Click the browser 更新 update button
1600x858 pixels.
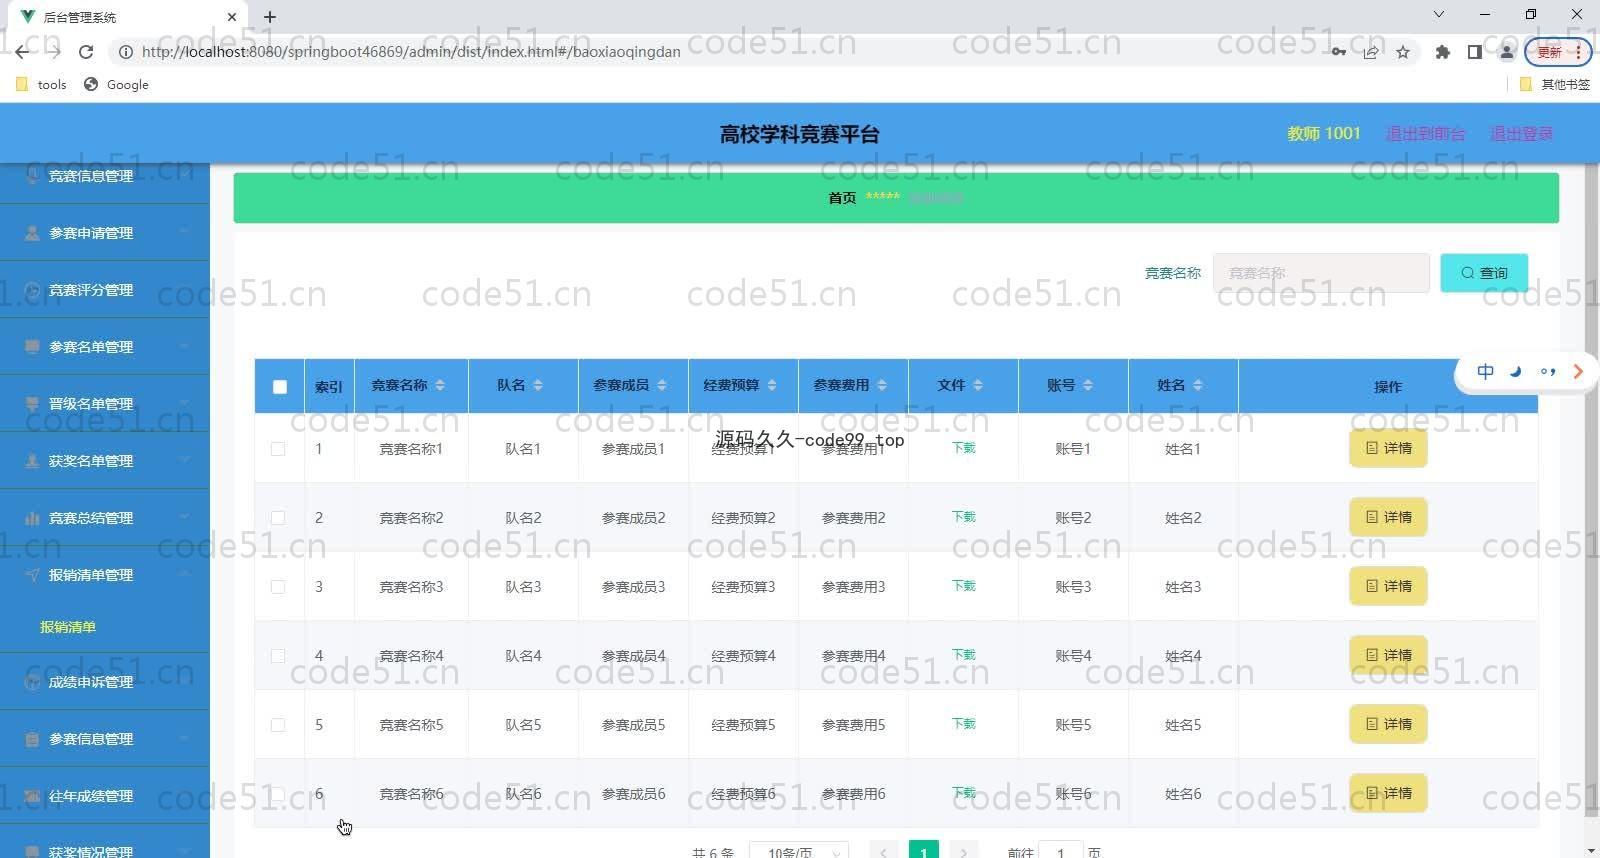point(1557,52)
